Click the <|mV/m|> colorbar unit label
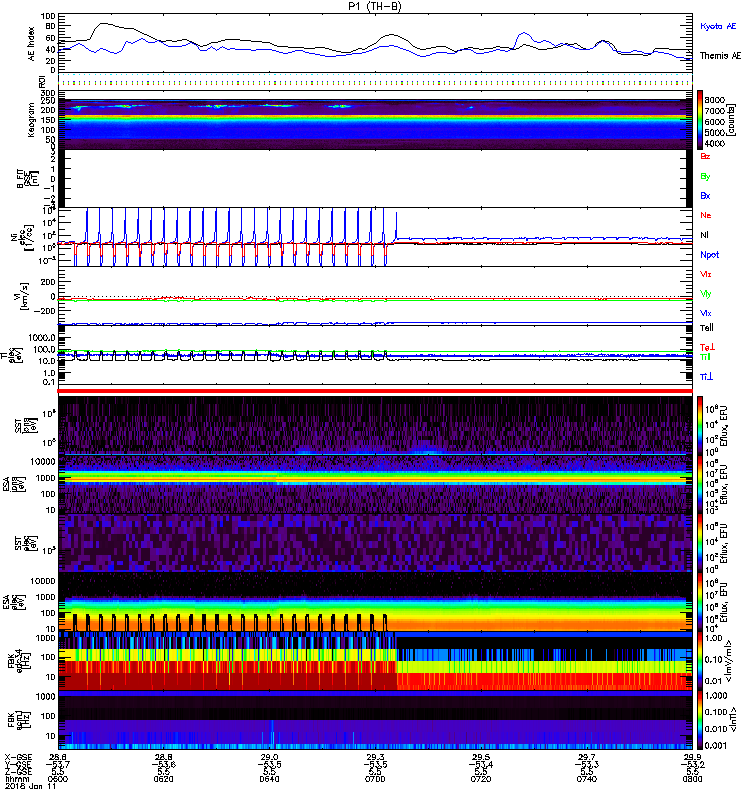Image resolution: width=750 pixels, height=800 pixels. pos(731,661)
